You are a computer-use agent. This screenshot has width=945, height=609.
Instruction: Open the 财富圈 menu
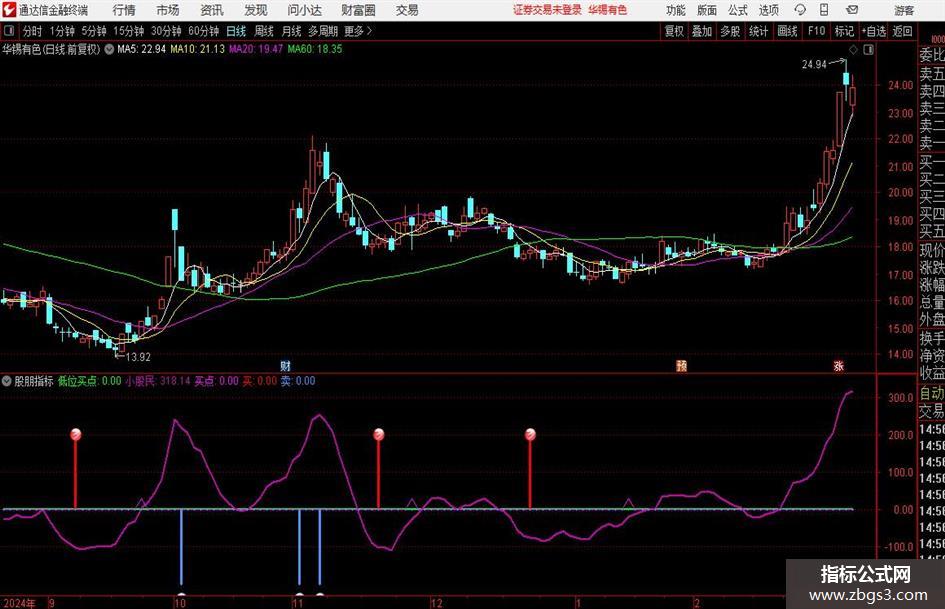(x=358, y=10)
